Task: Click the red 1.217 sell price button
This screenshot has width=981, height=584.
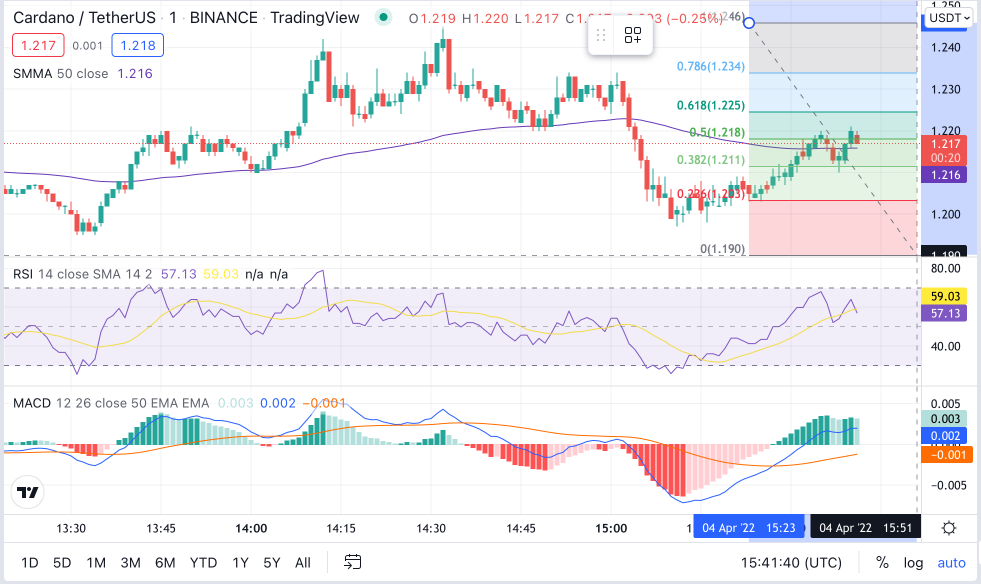Action: 38,45
